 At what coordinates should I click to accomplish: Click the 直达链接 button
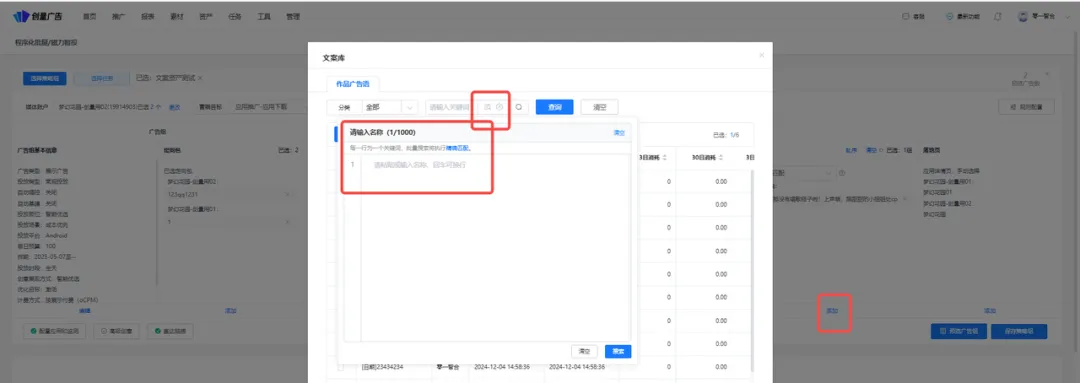point(170,331)
